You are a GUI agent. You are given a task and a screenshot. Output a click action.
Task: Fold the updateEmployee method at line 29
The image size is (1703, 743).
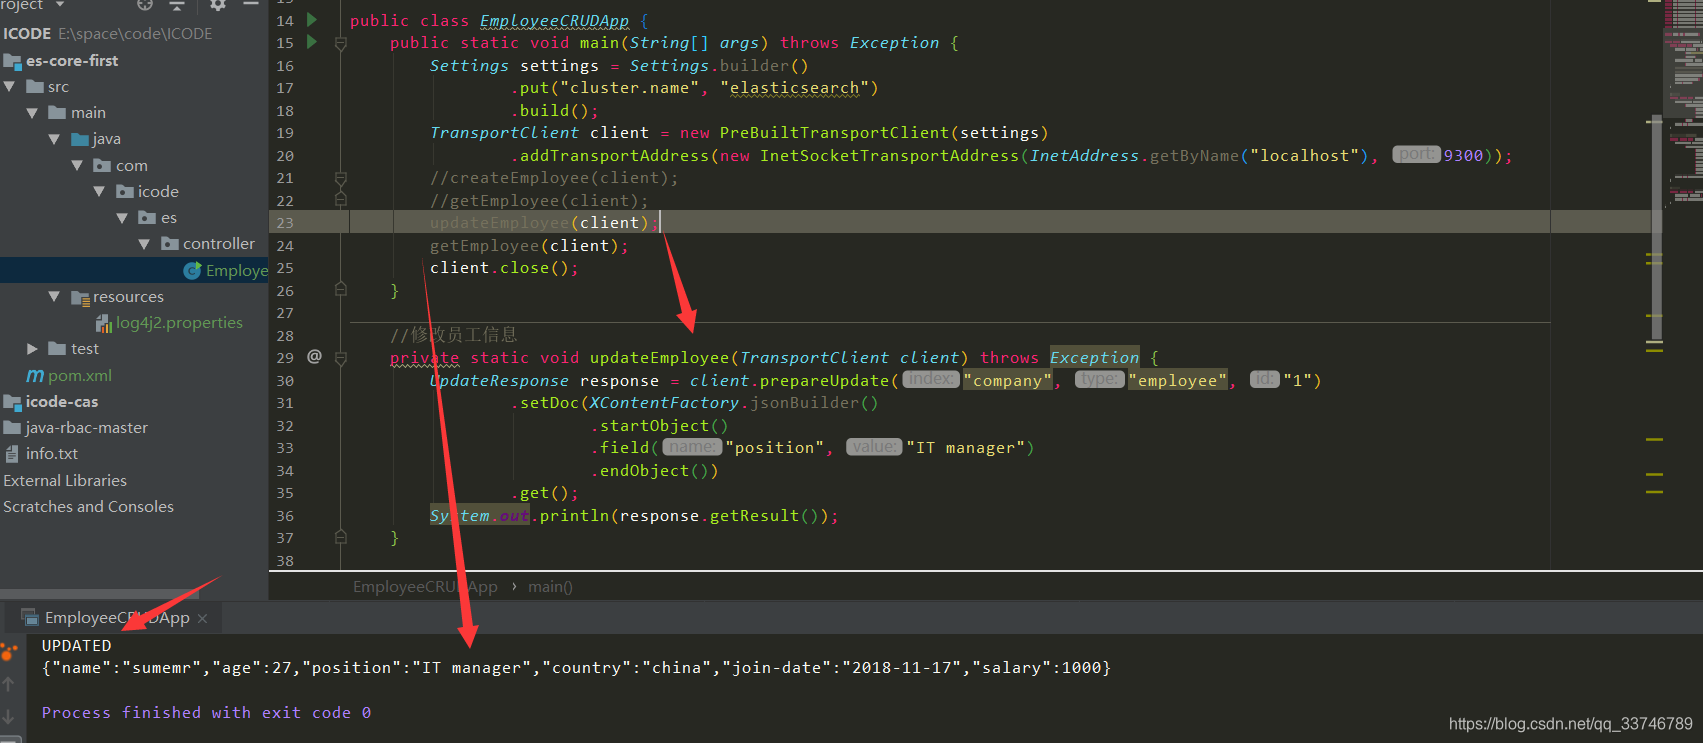(341, 358)
